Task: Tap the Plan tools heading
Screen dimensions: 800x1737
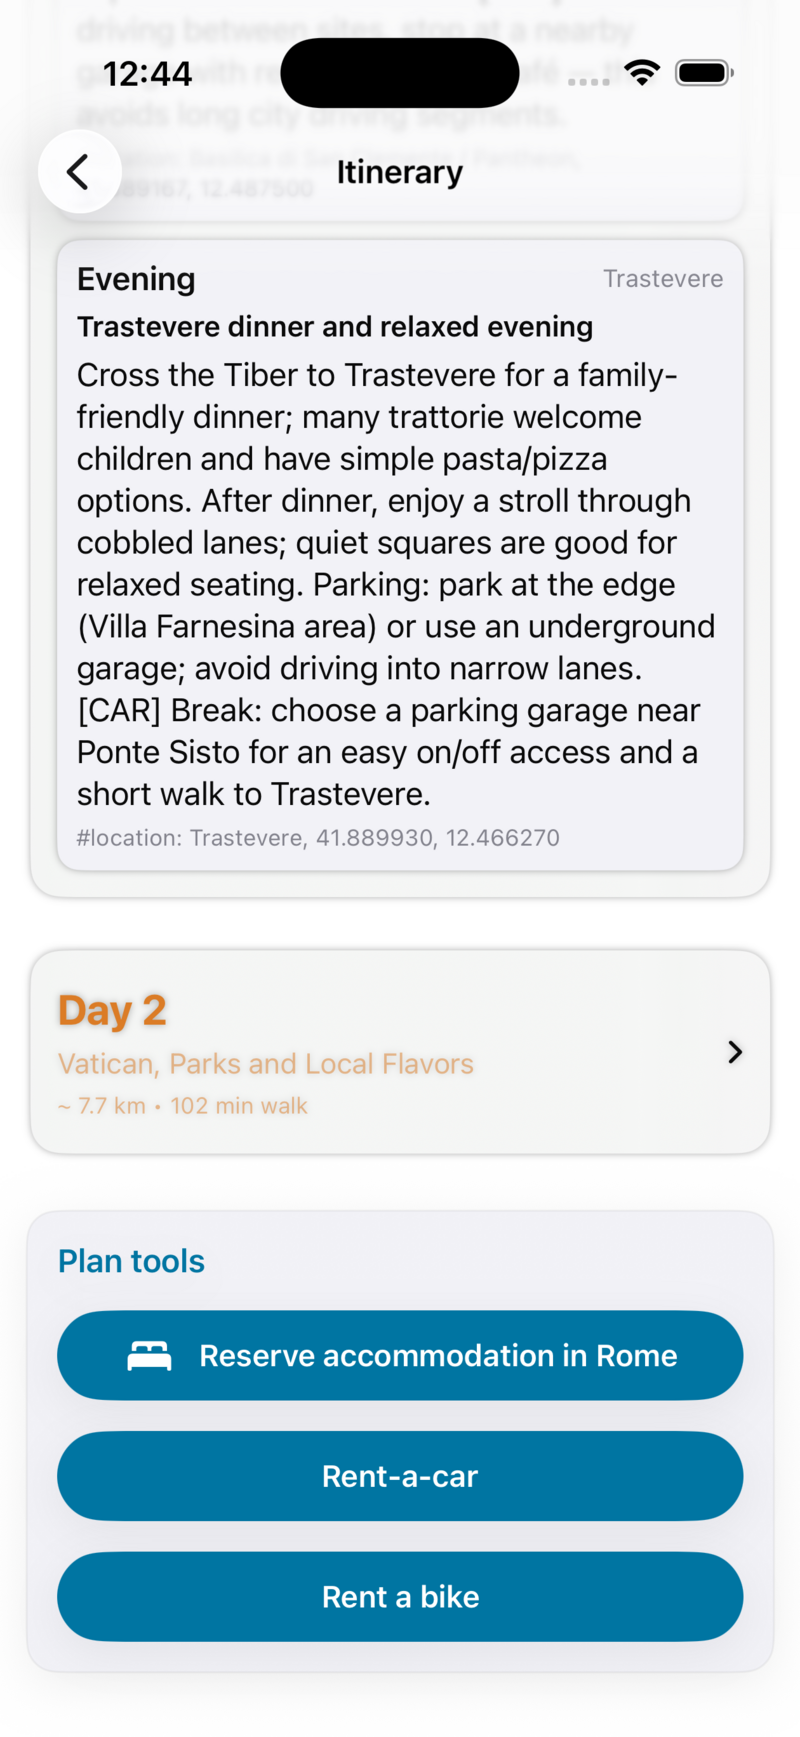Action: (131, 1262)
